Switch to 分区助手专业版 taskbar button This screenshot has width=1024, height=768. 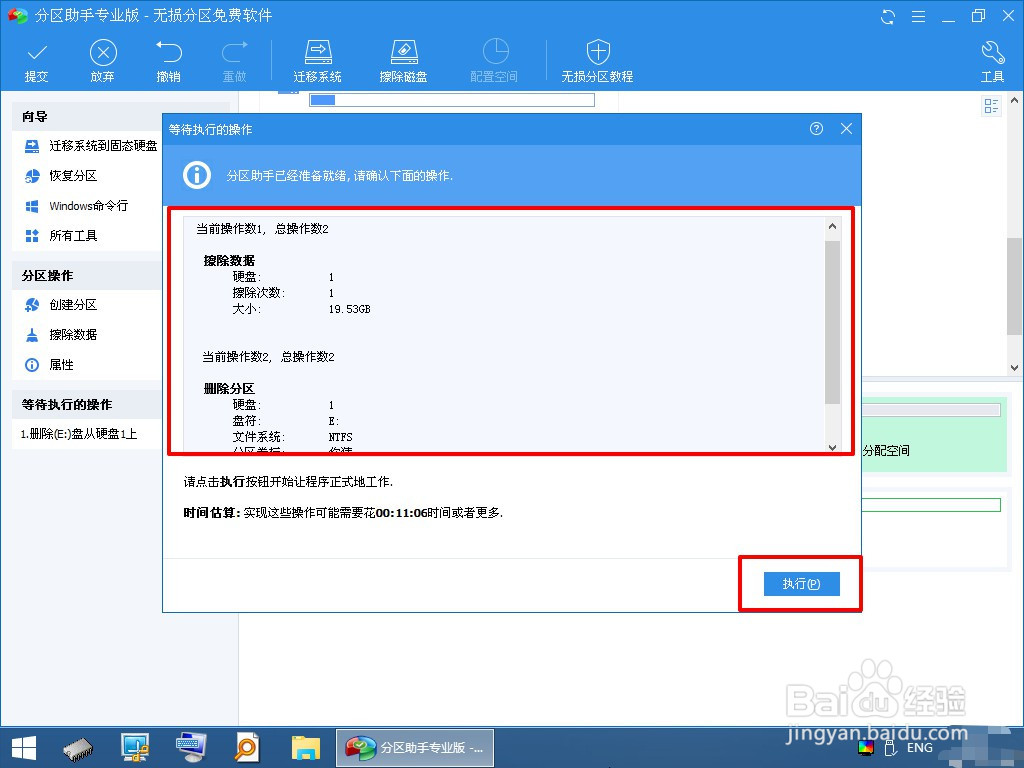(x=415, y=748)
